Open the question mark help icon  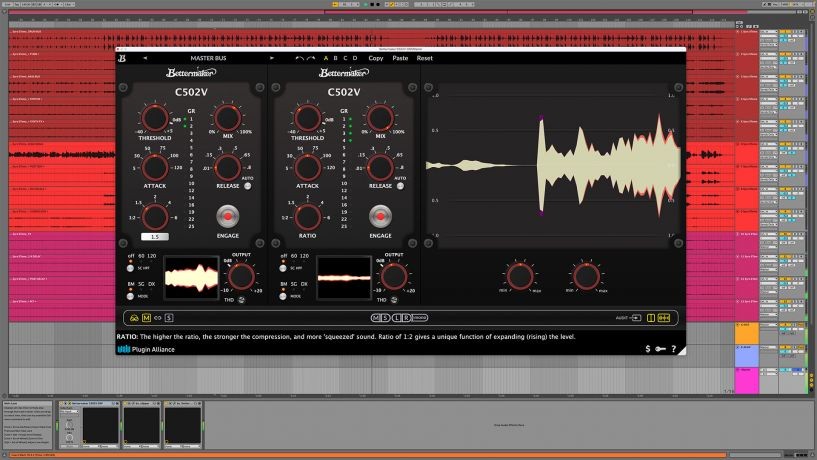[x=674, y=349]
